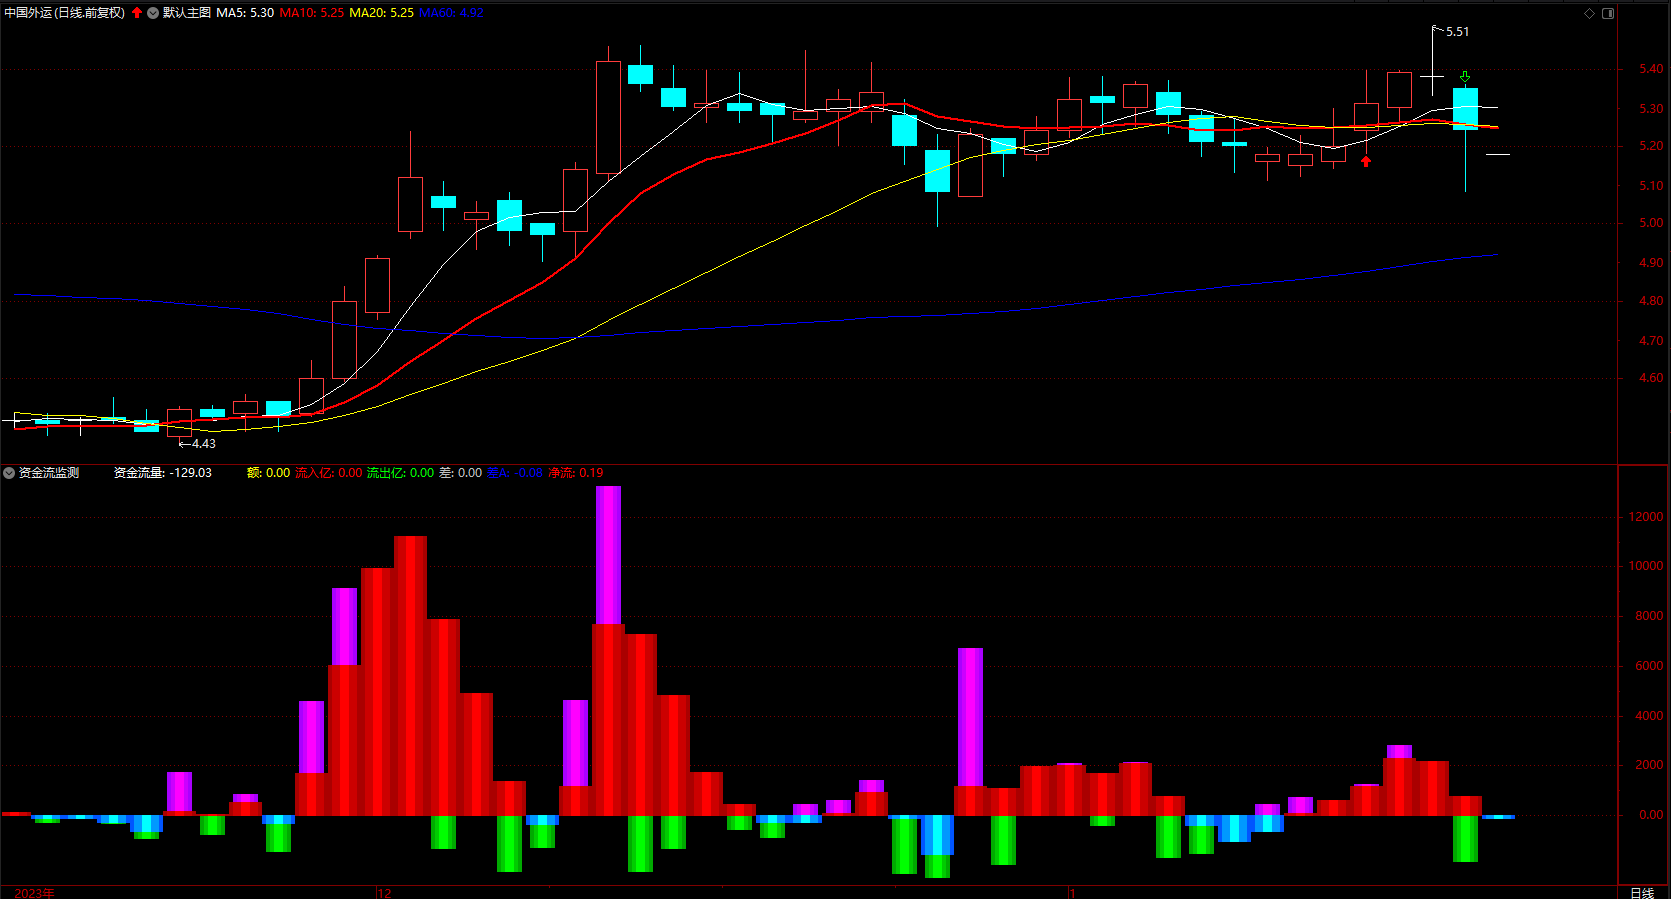Viewport: 1671px width, 899px height.
Task: Click the 资金流量: -129.03 value
Action: click(162, 473)
